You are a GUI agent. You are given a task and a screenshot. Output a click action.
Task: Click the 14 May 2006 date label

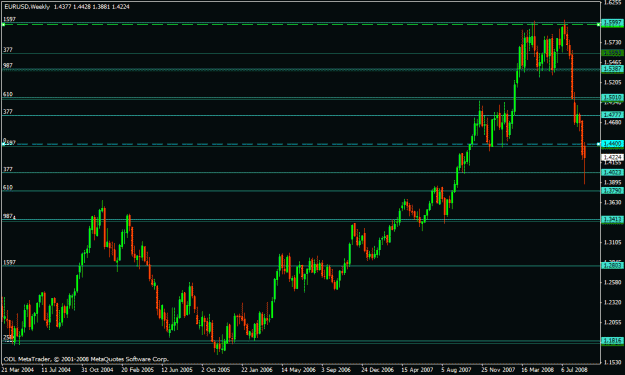tap(298, 370)
